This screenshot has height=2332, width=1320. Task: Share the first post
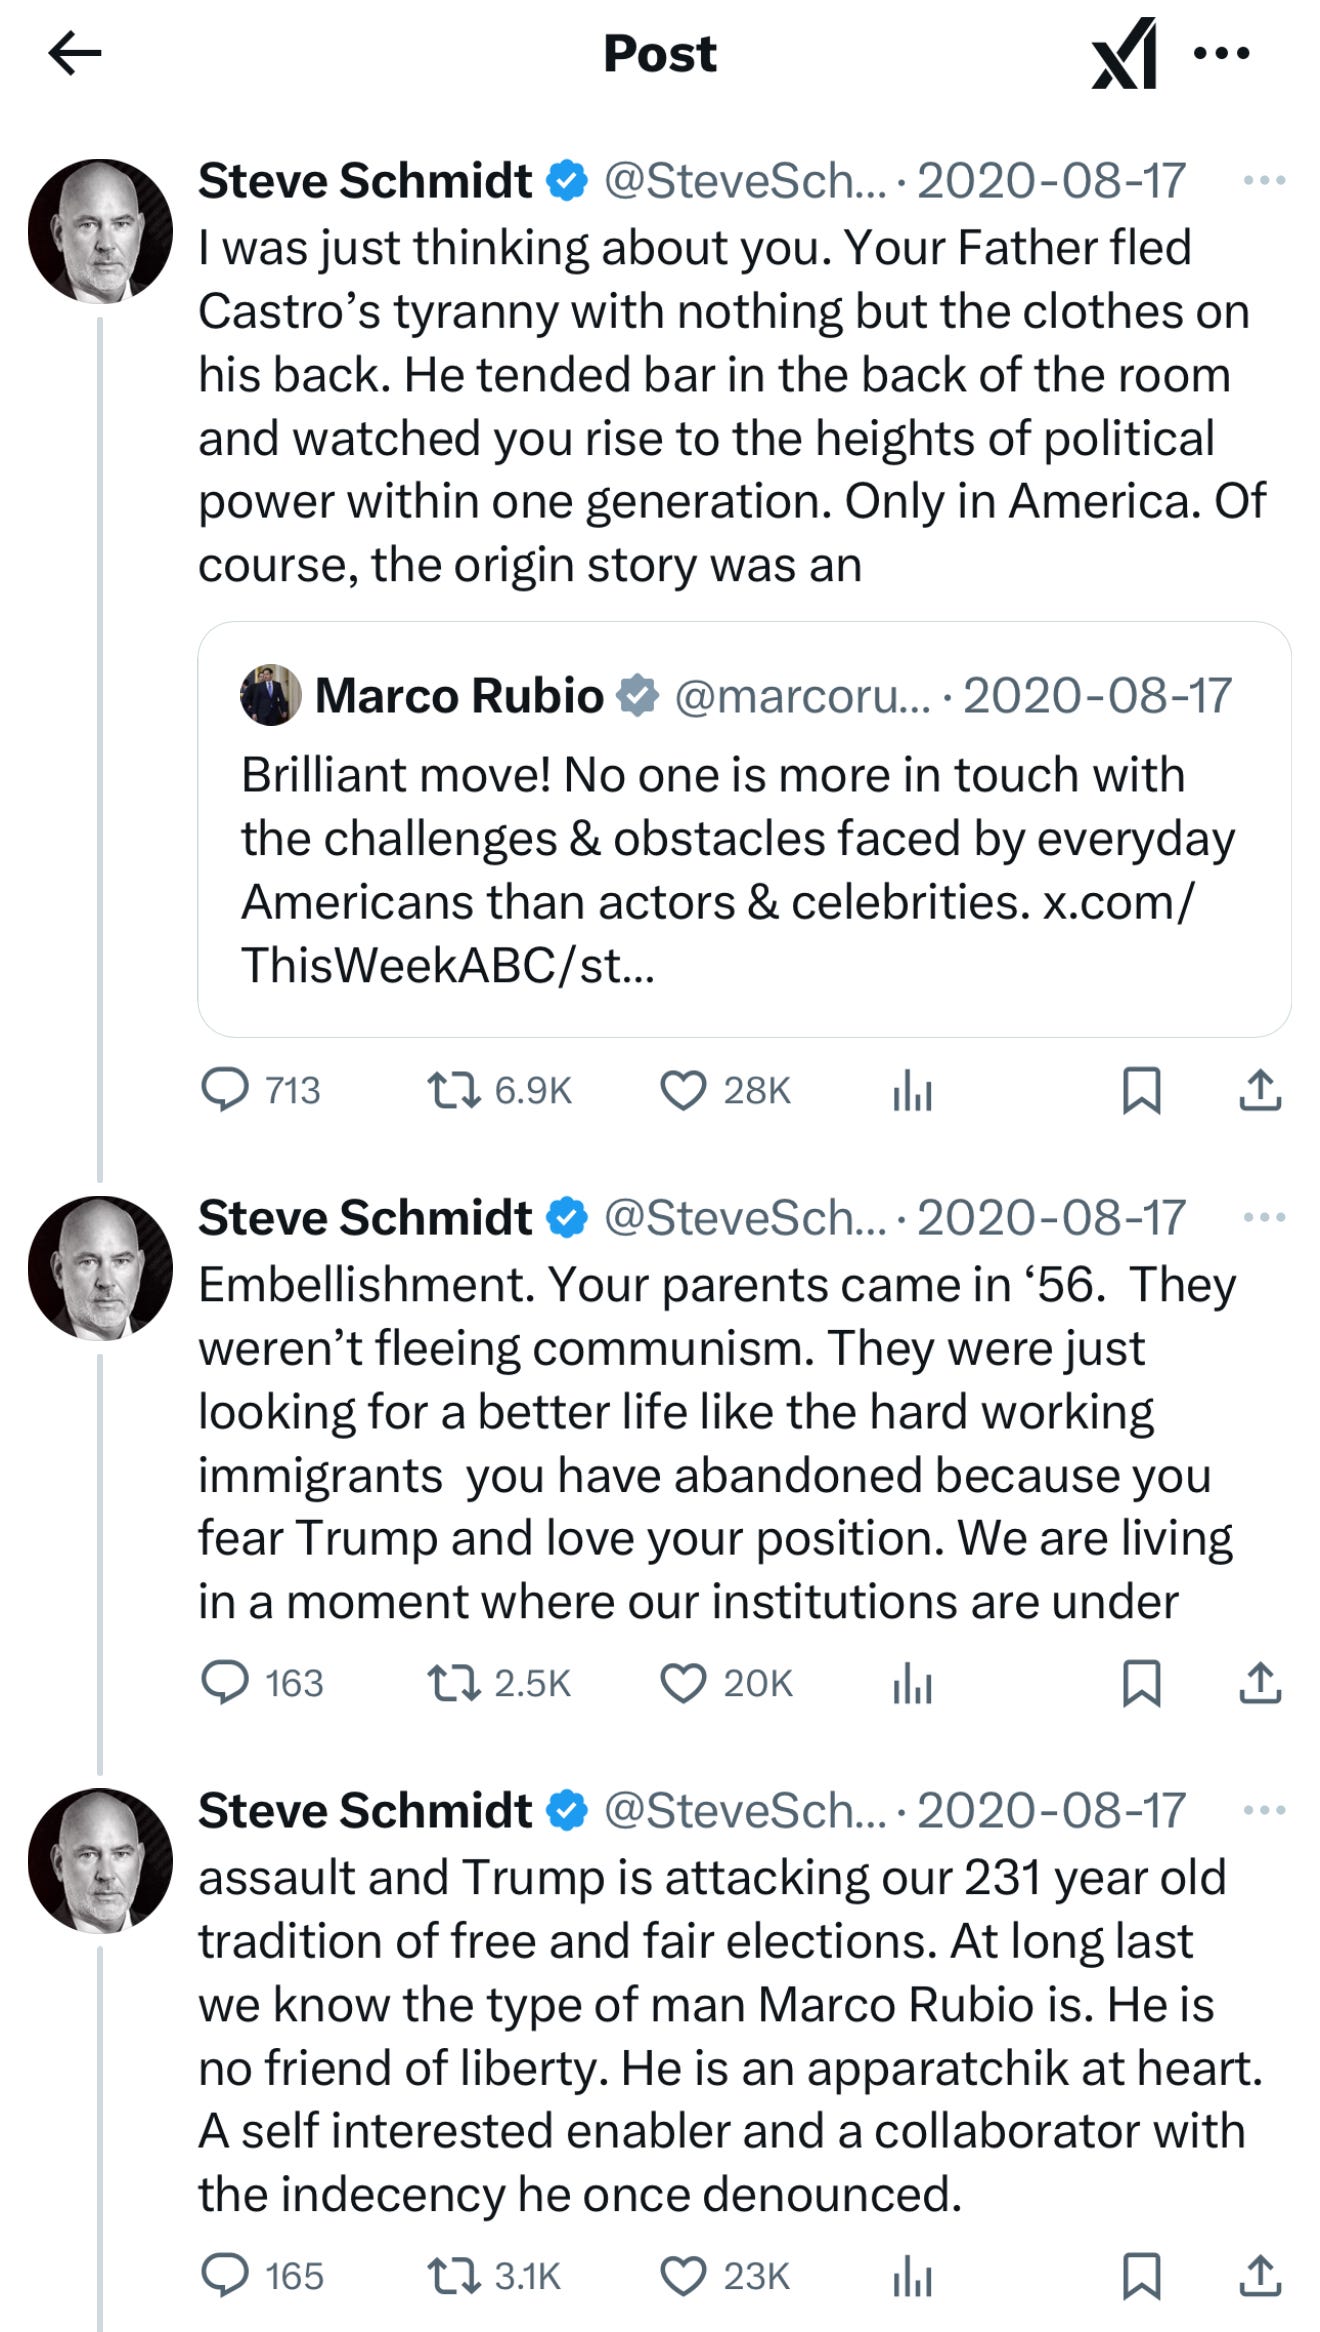[1260, 1090]
